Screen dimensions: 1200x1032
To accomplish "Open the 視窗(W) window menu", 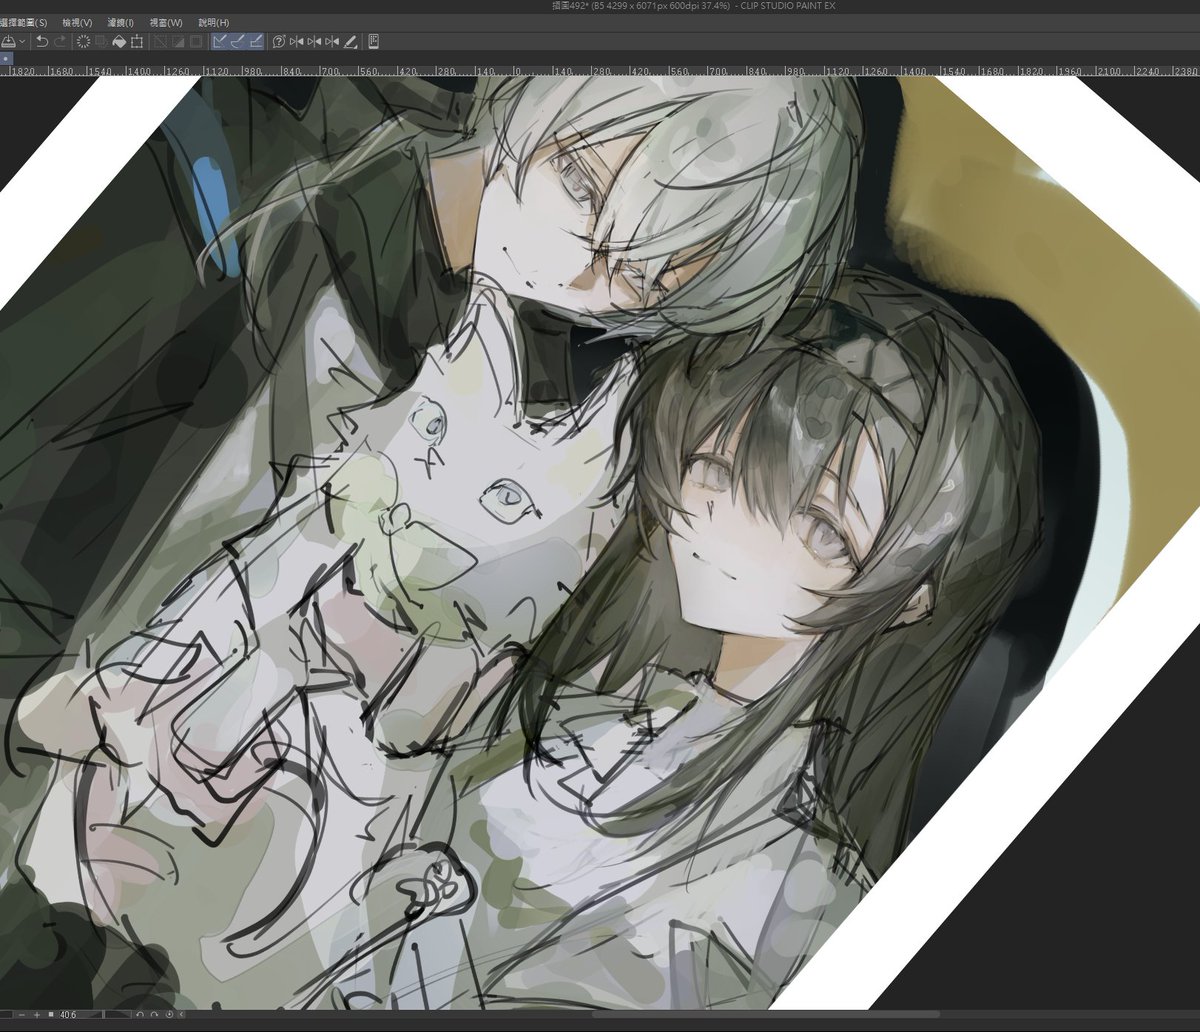I will pos(166,22).
